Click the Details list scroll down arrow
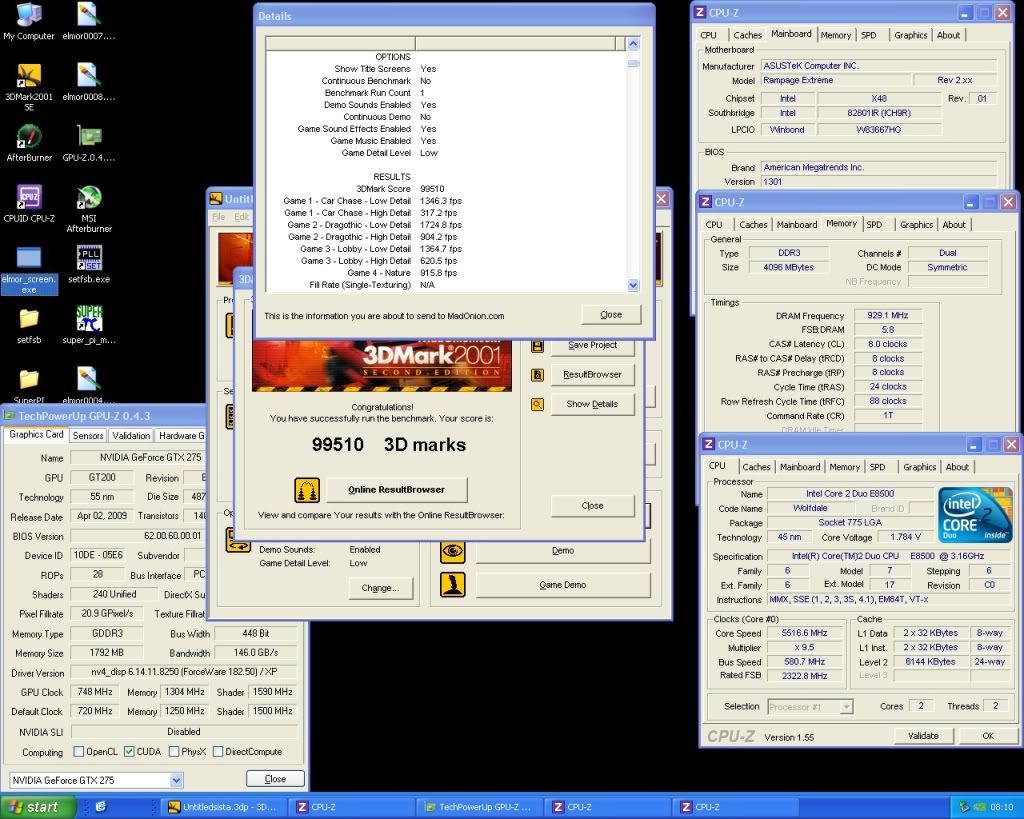This screenshot has width=1024, height=819. tap(633, 285)
